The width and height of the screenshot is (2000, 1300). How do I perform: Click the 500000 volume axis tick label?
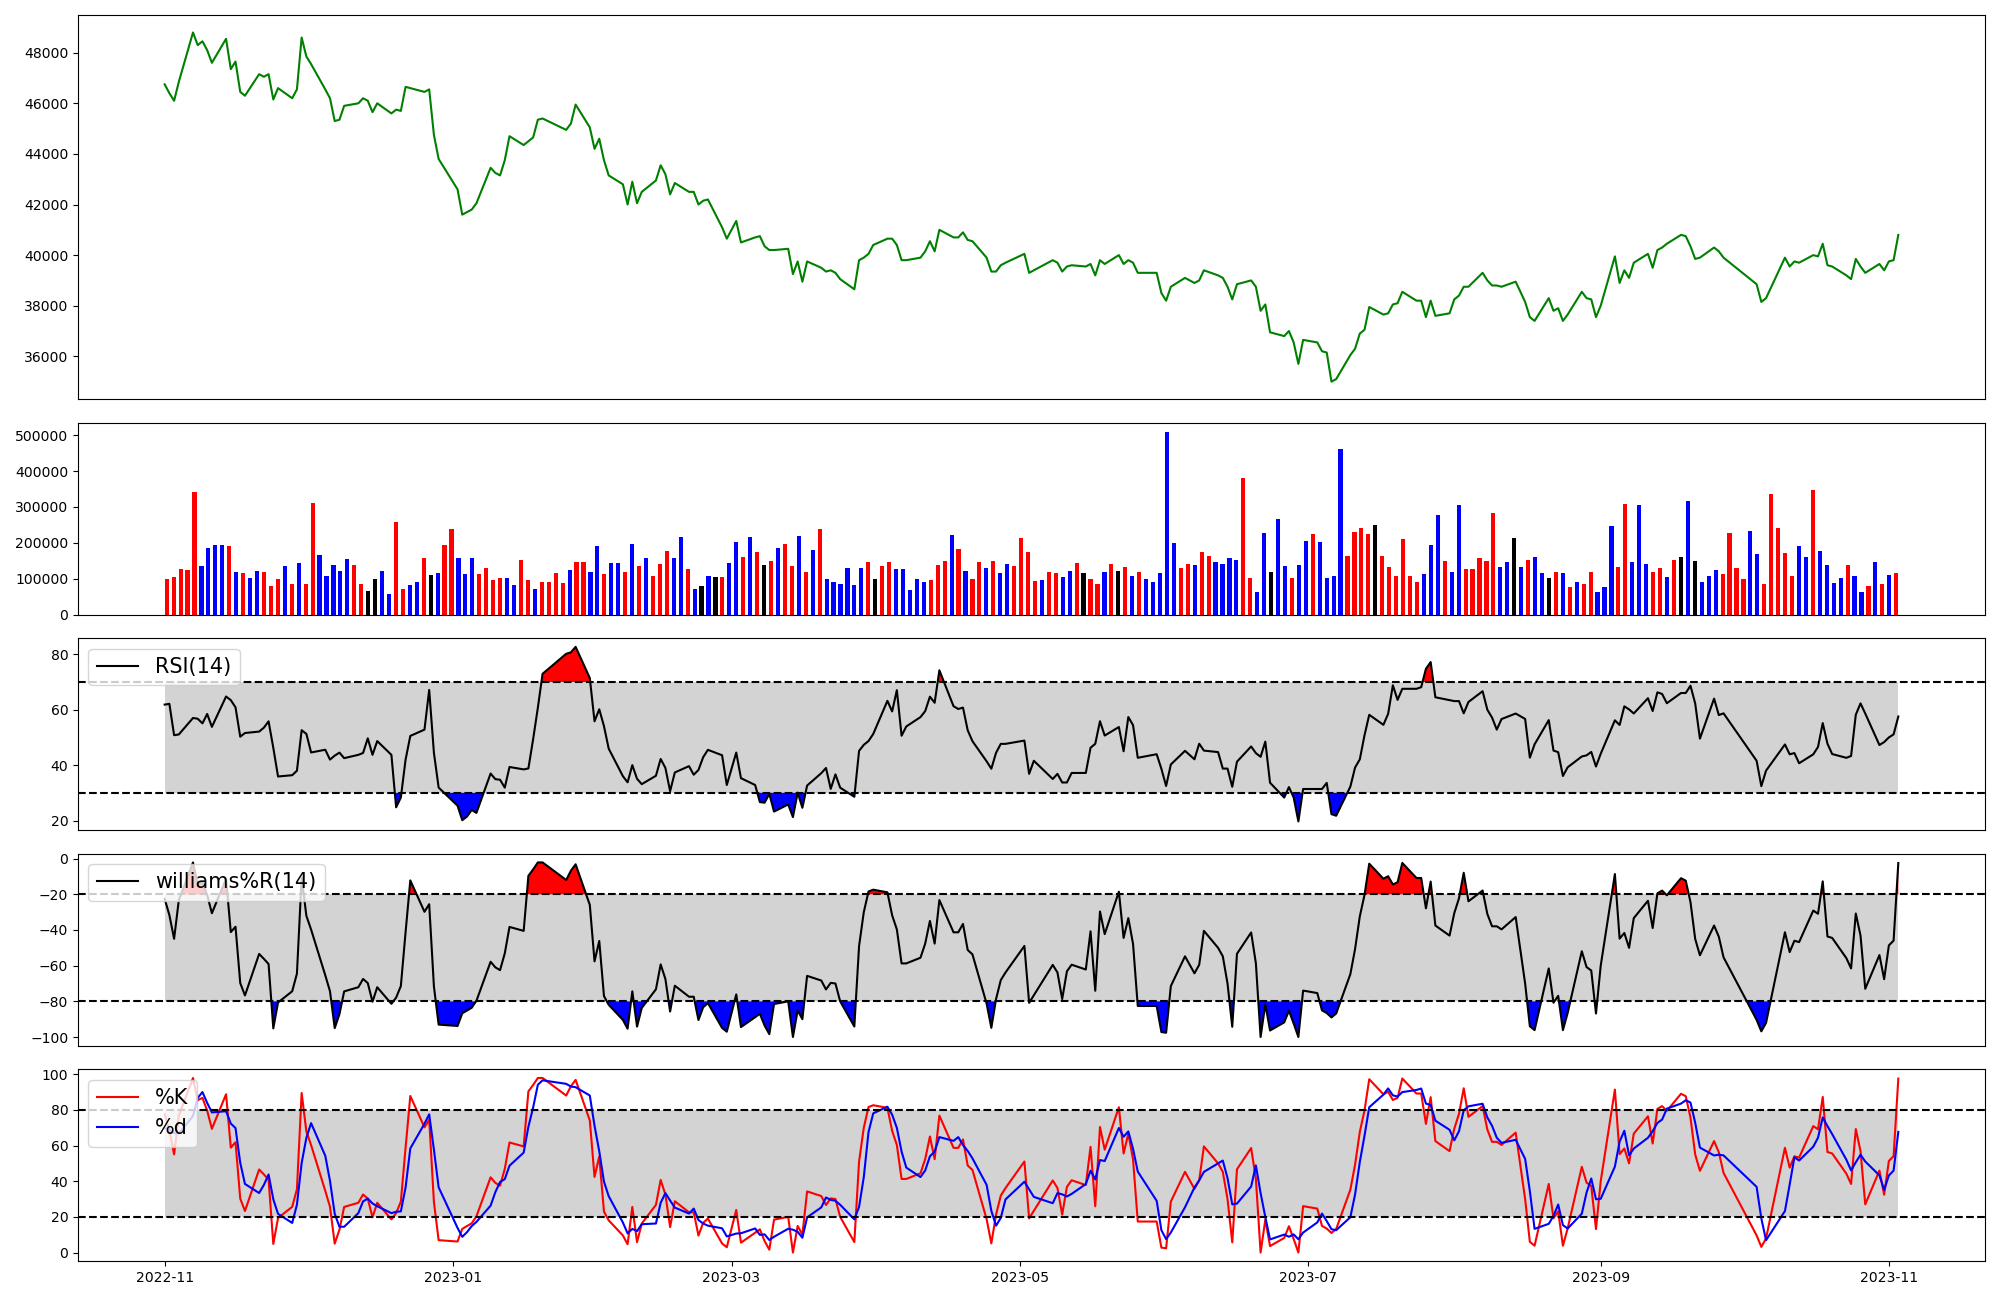42,436
